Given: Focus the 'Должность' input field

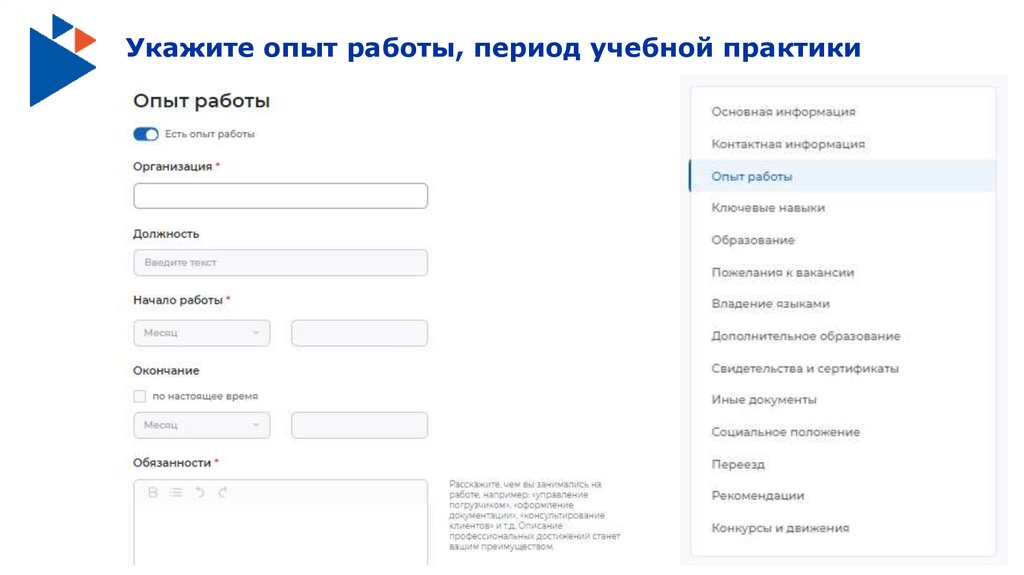Looking at the screenshot, I should click(x=280, y=263).
